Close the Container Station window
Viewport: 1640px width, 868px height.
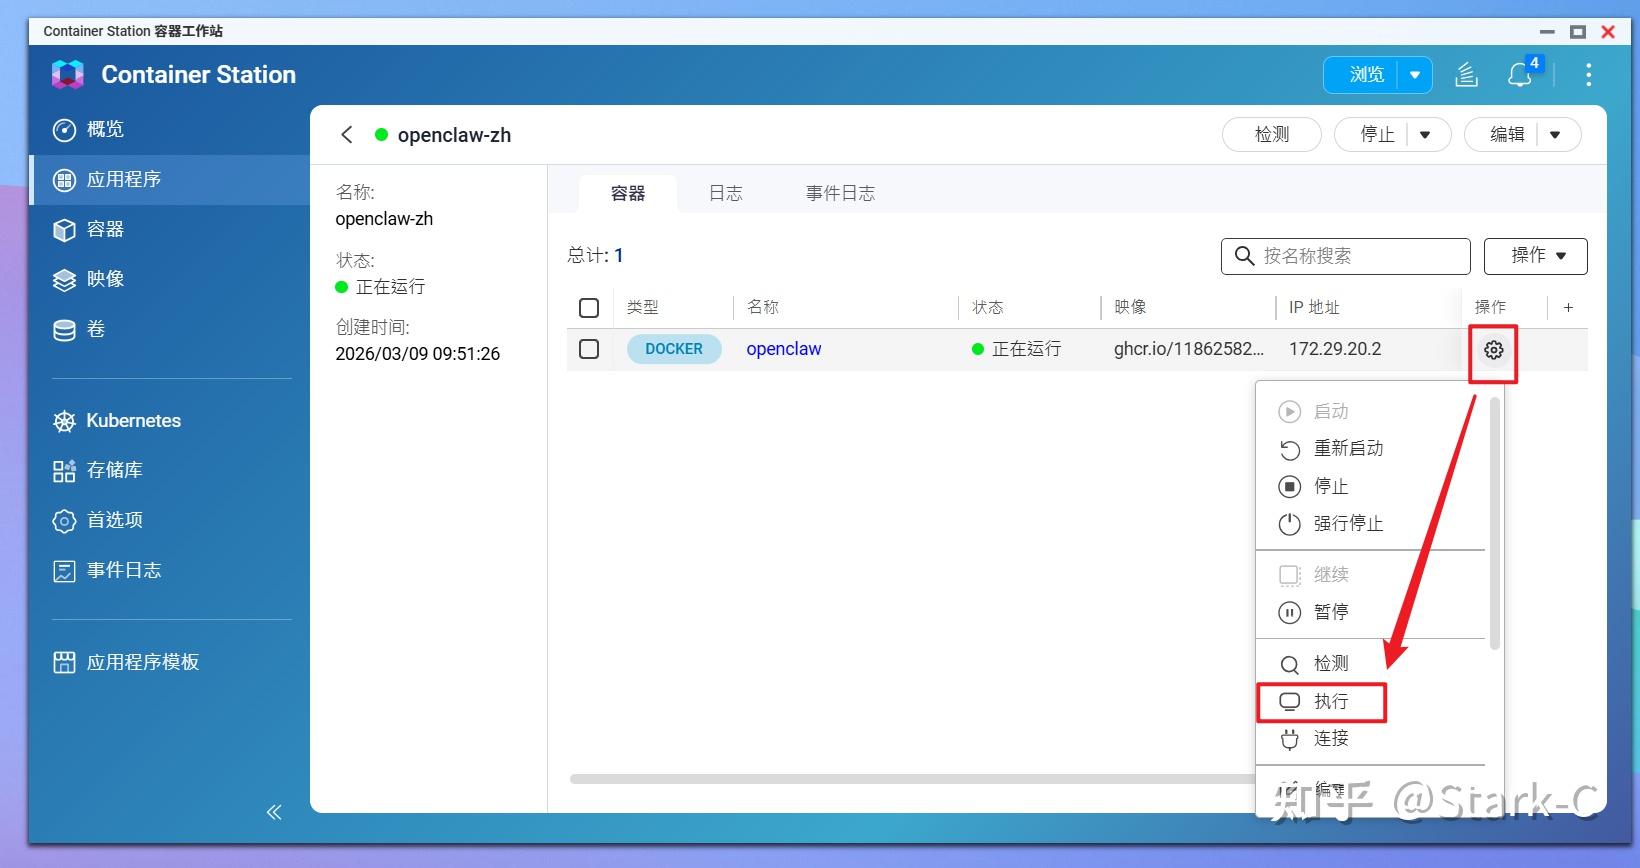[x=1608, y=32]
